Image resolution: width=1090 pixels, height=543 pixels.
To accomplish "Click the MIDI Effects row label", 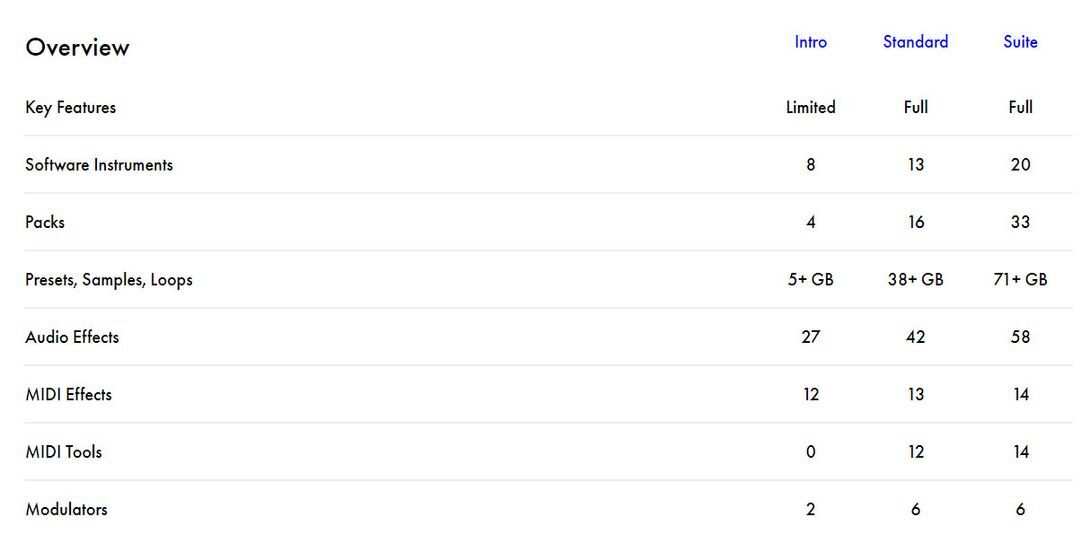I will [68, 394].
